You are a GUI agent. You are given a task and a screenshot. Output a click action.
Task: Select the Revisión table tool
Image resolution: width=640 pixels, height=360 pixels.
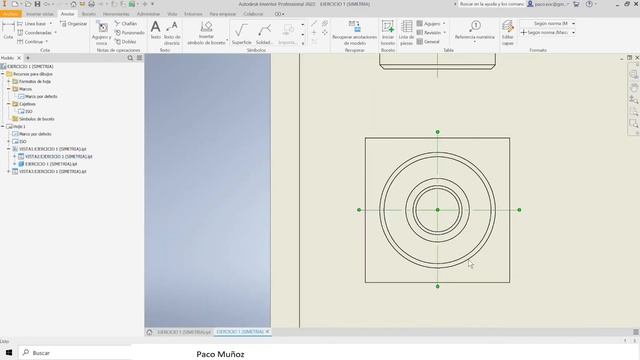429,33
